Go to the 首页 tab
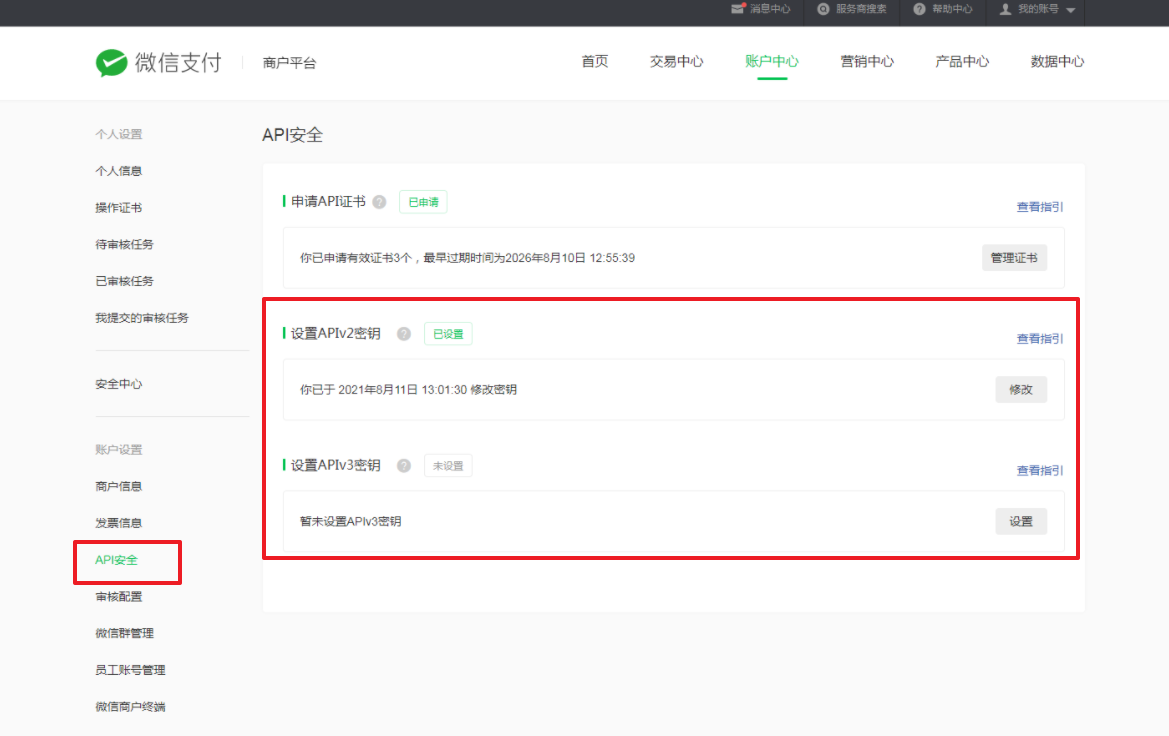This screenshot has width=1169, height=736. 595,62
